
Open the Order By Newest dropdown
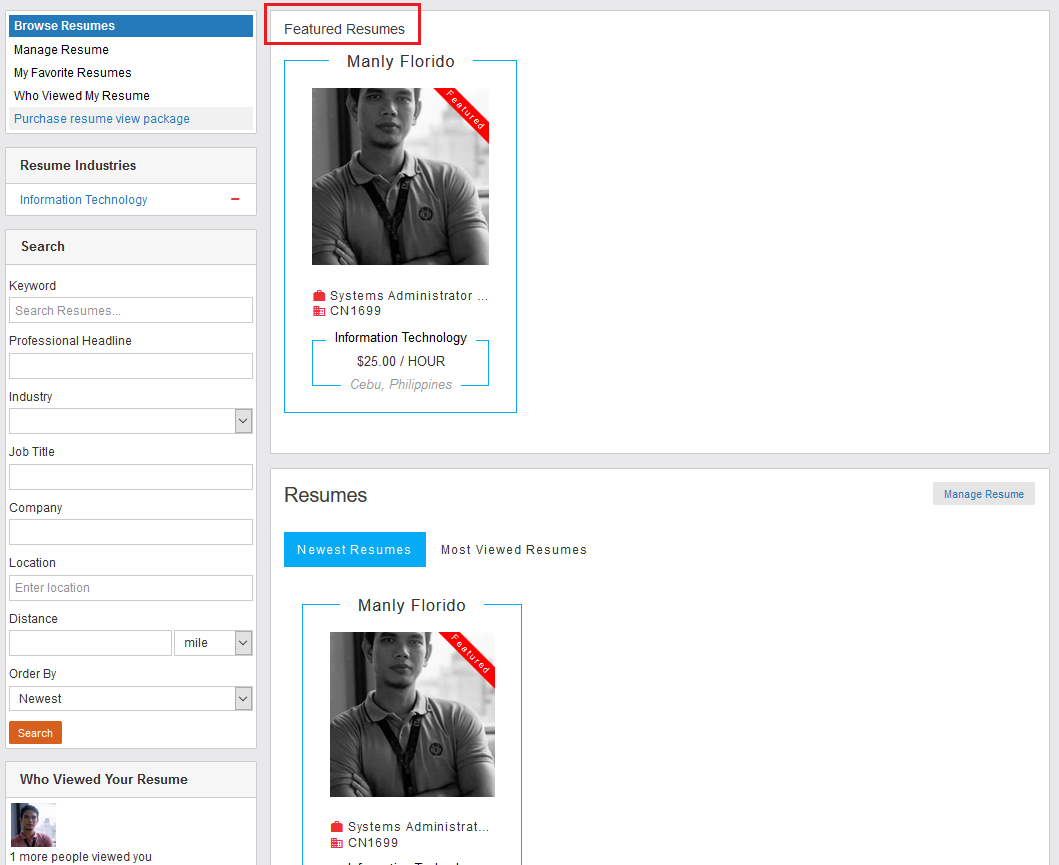[244, 698]
